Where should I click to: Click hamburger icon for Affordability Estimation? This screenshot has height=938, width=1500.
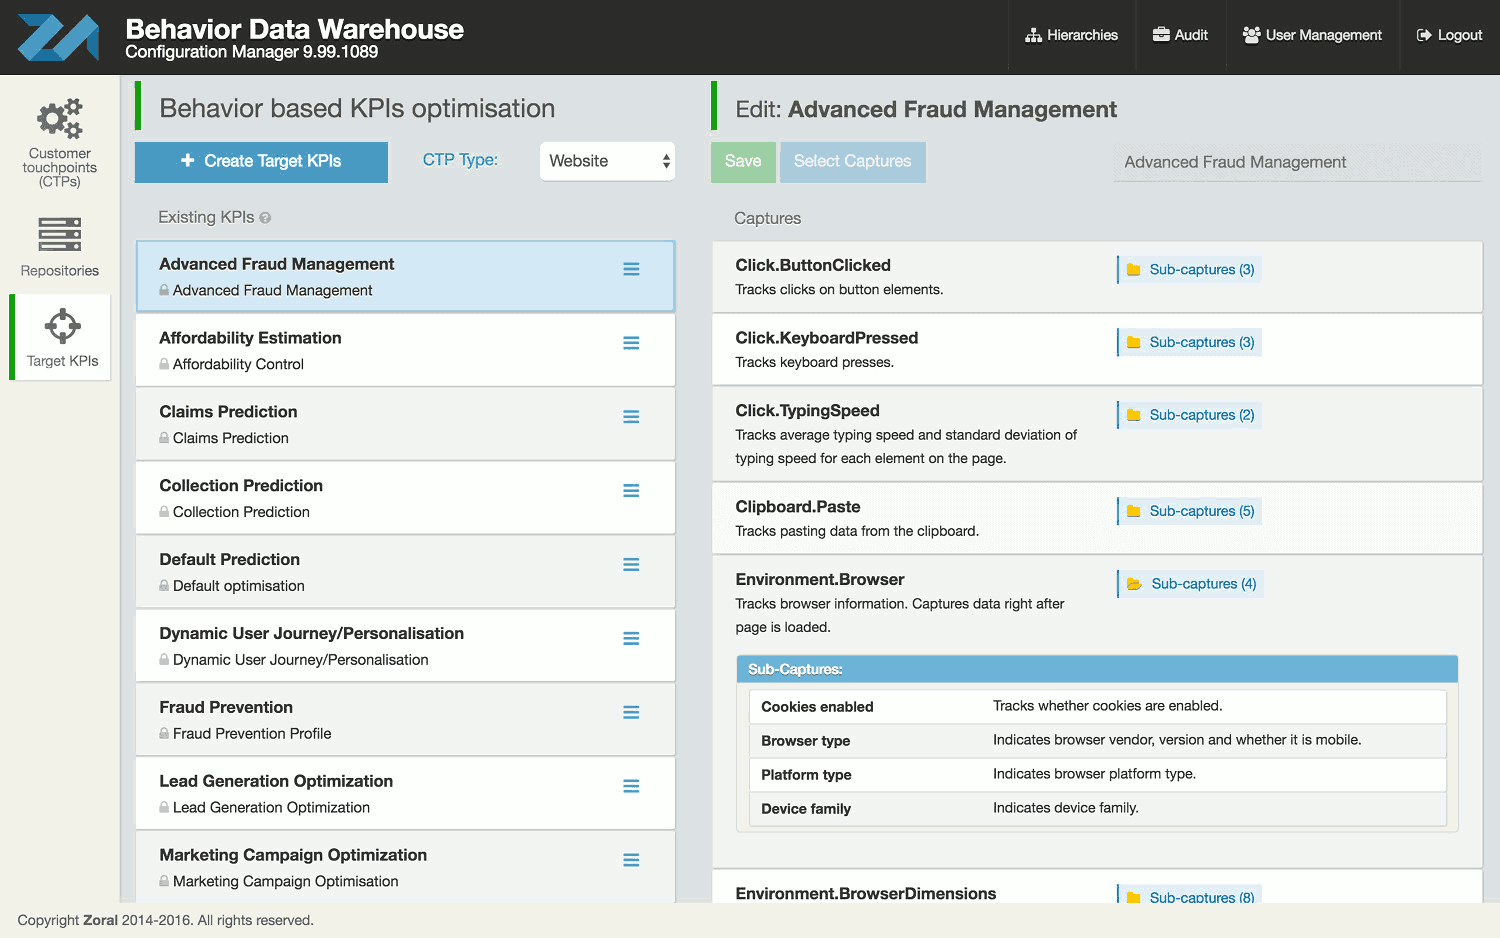[631, 343]
